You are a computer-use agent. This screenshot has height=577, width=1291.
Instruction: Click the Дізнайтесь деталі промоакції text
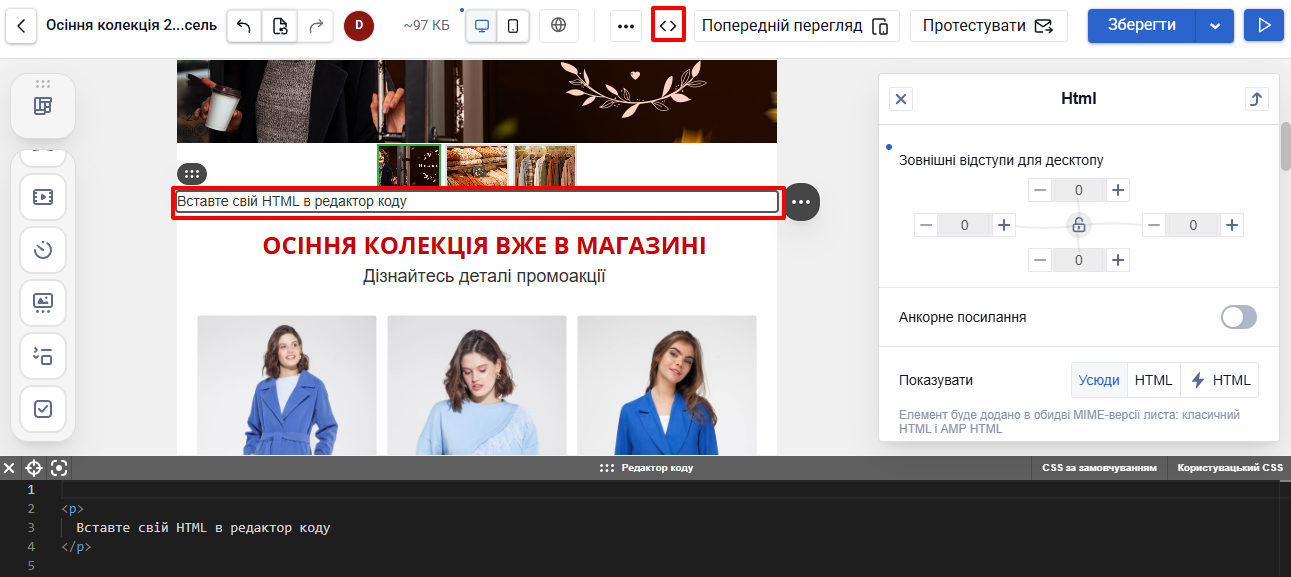tap(484, 276)
